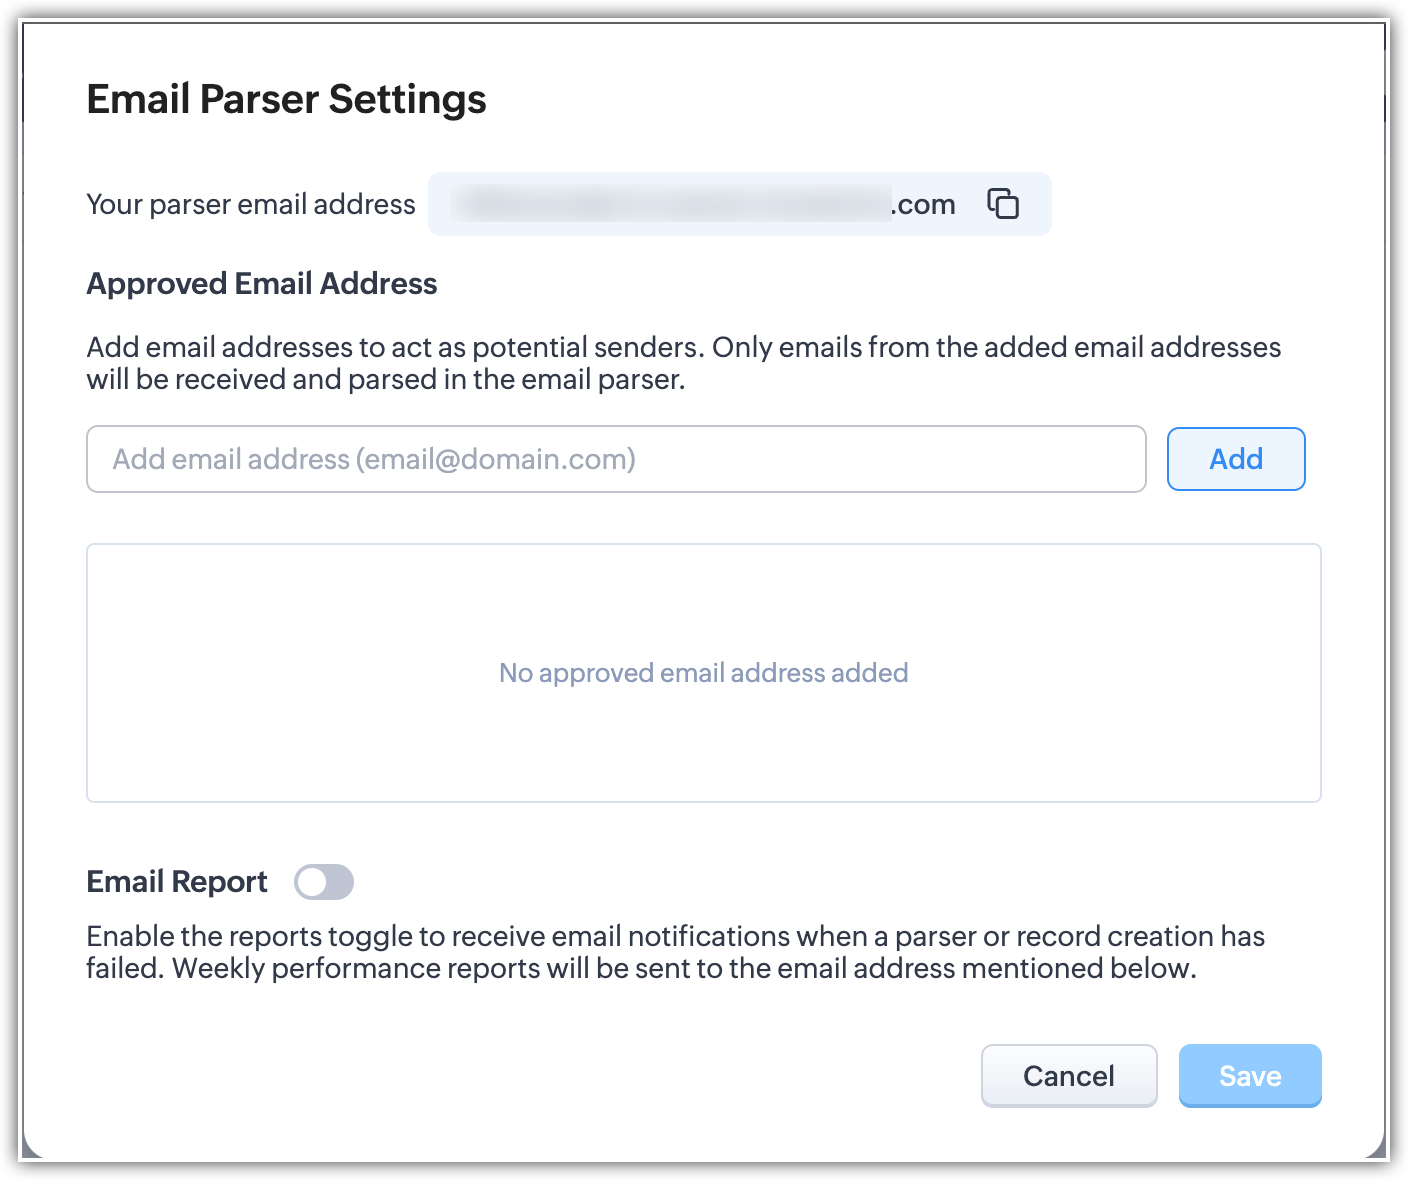This screenshot has width=1408, height=1180.
Task: Click the Email Parser Settings title
Action: (286, 99)
